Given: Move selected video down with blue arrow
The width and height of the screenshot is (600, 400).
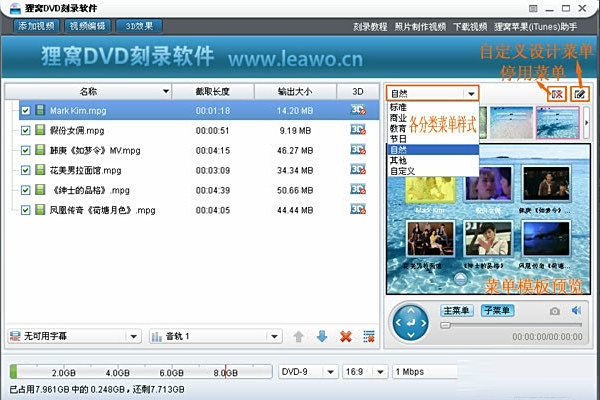Looking at the screenshot, I should pos(322,336).
